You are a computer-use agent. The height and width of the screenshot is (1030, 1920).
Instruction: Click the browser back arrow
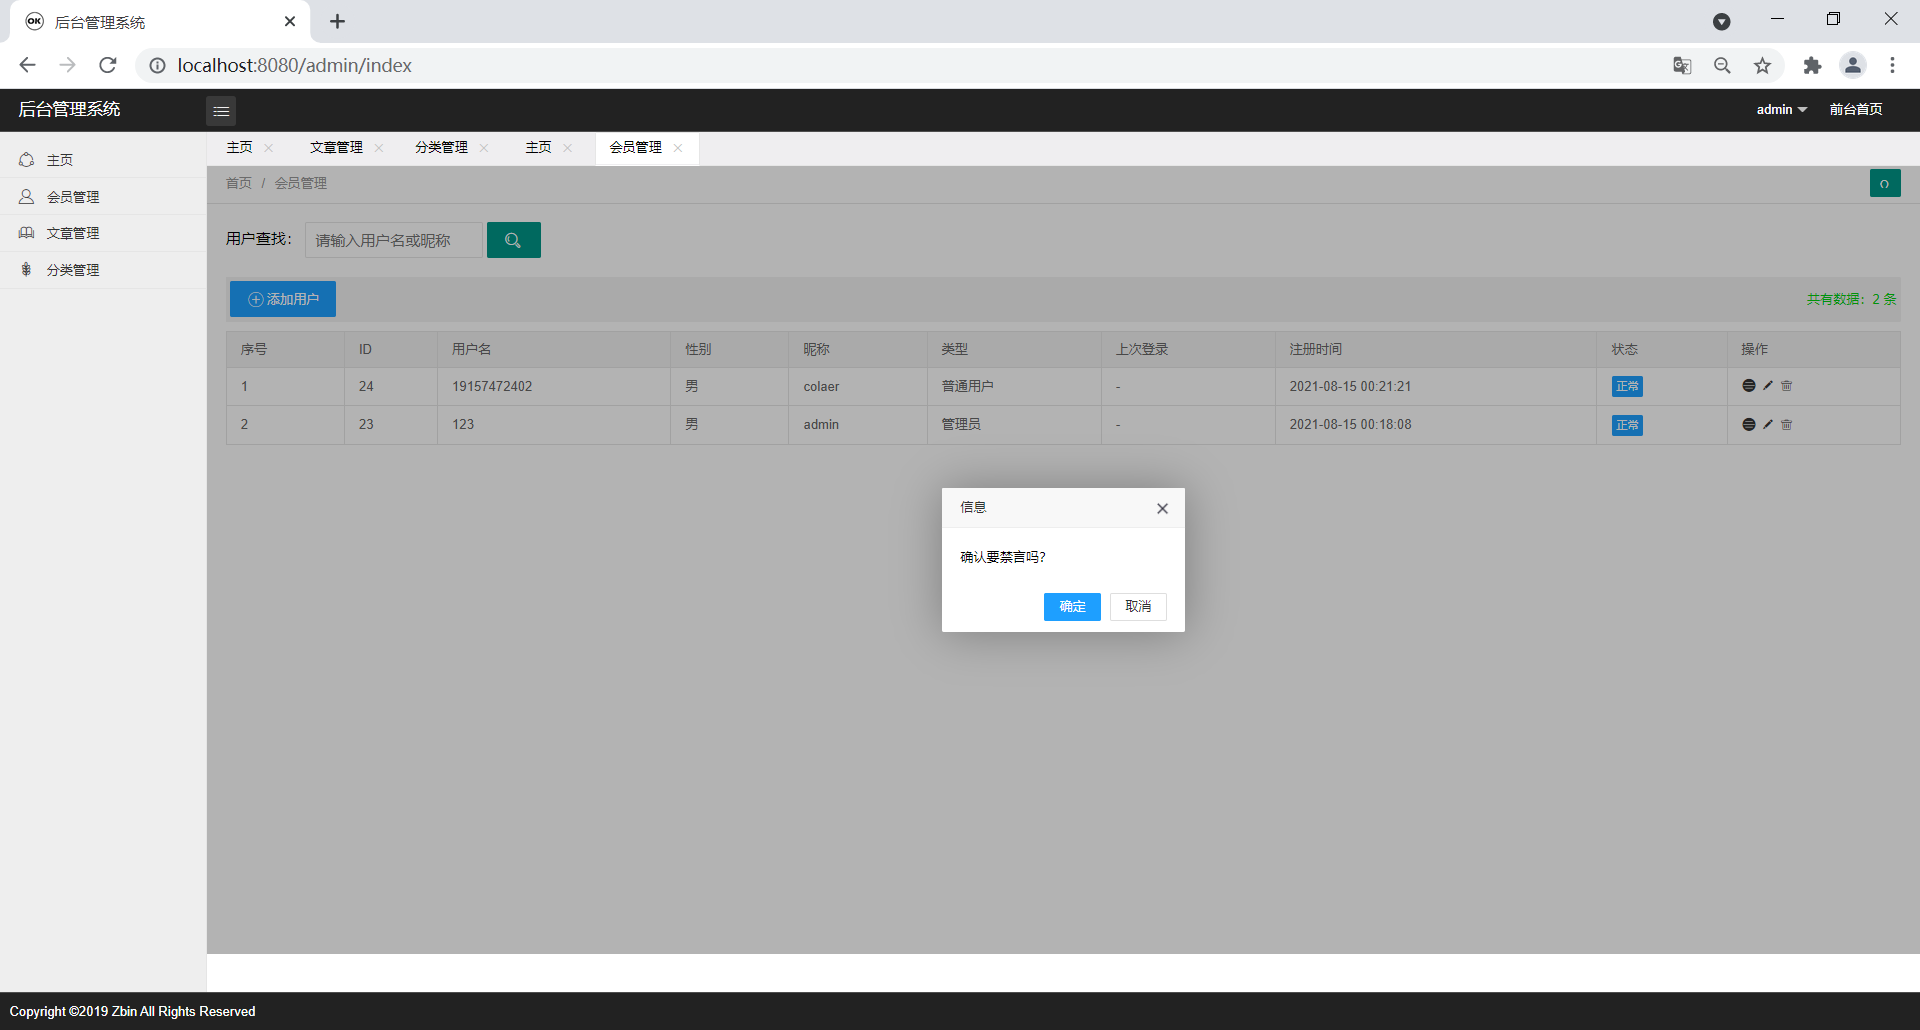point(27,65)
